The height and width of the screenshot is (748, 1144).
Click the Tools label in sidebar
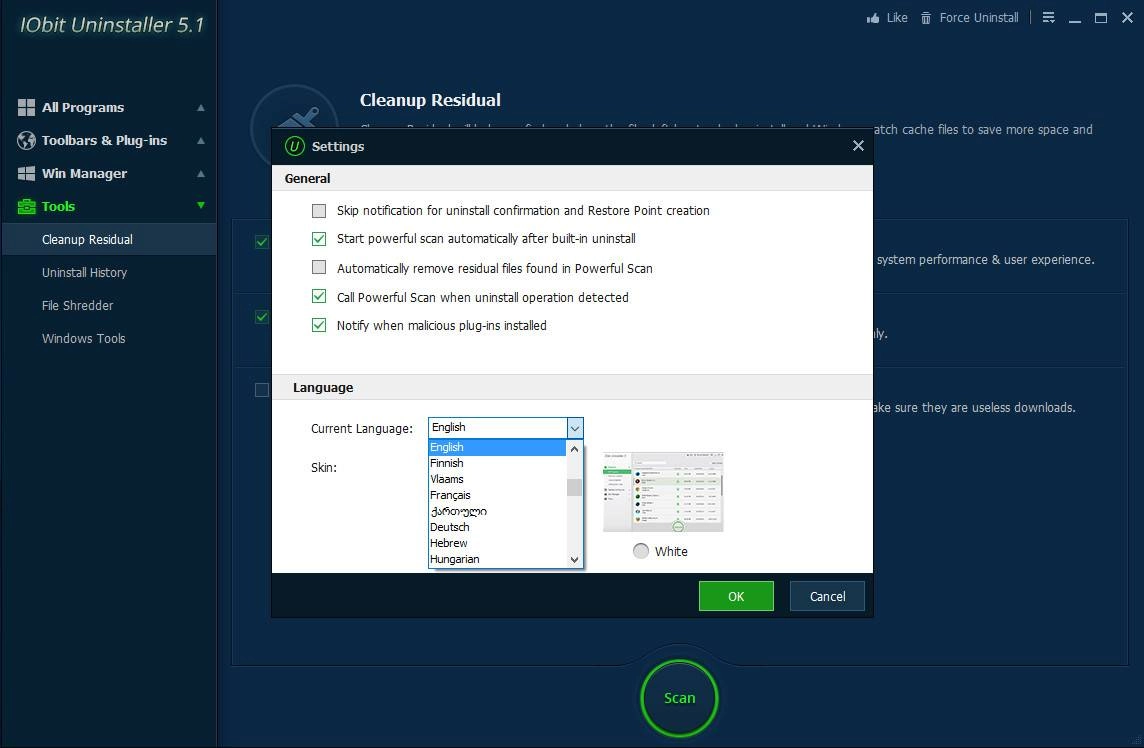58,207
